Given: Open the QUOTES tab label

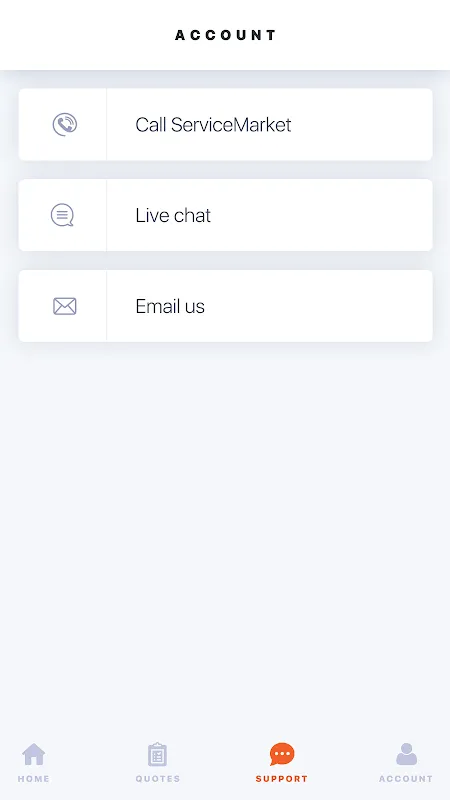Looking at the screenshot, I should coord(158,779).
